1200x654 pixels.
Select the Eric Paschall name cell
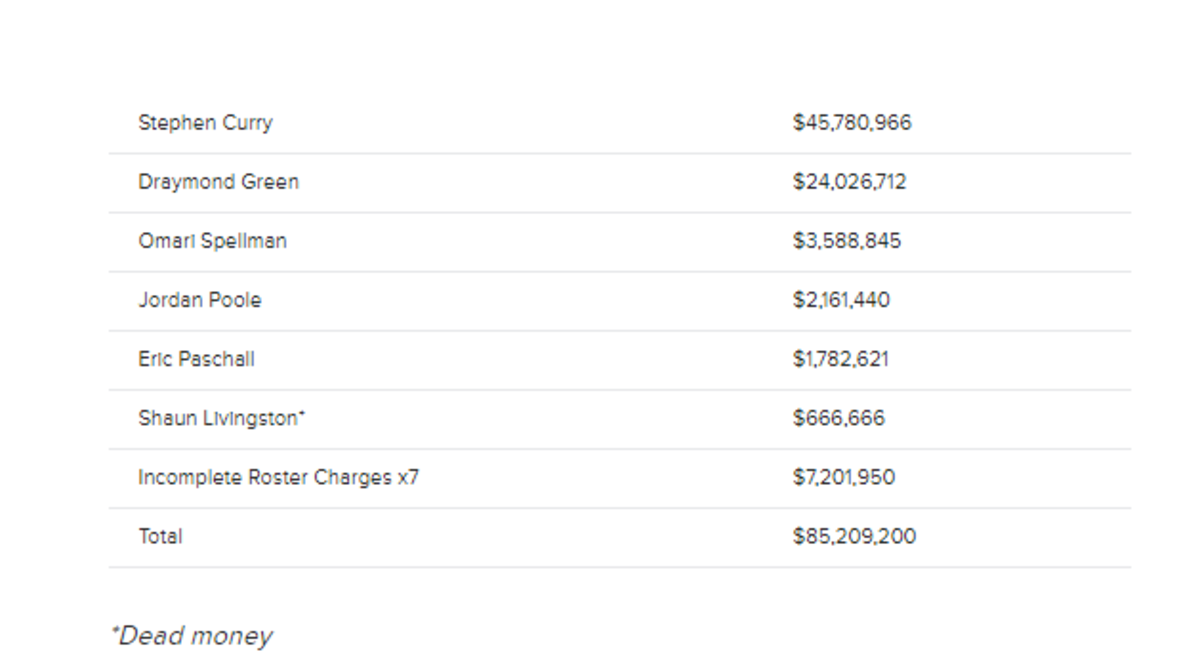point(196,359)
